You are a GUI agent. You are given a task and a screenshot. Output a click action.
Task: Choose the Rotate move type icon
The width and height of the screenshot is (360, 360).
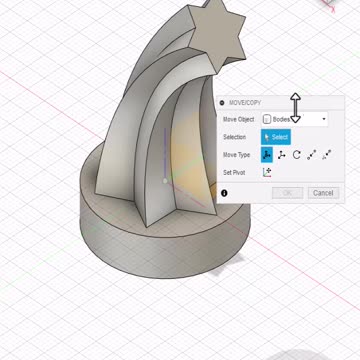click(x=297, y=155)
